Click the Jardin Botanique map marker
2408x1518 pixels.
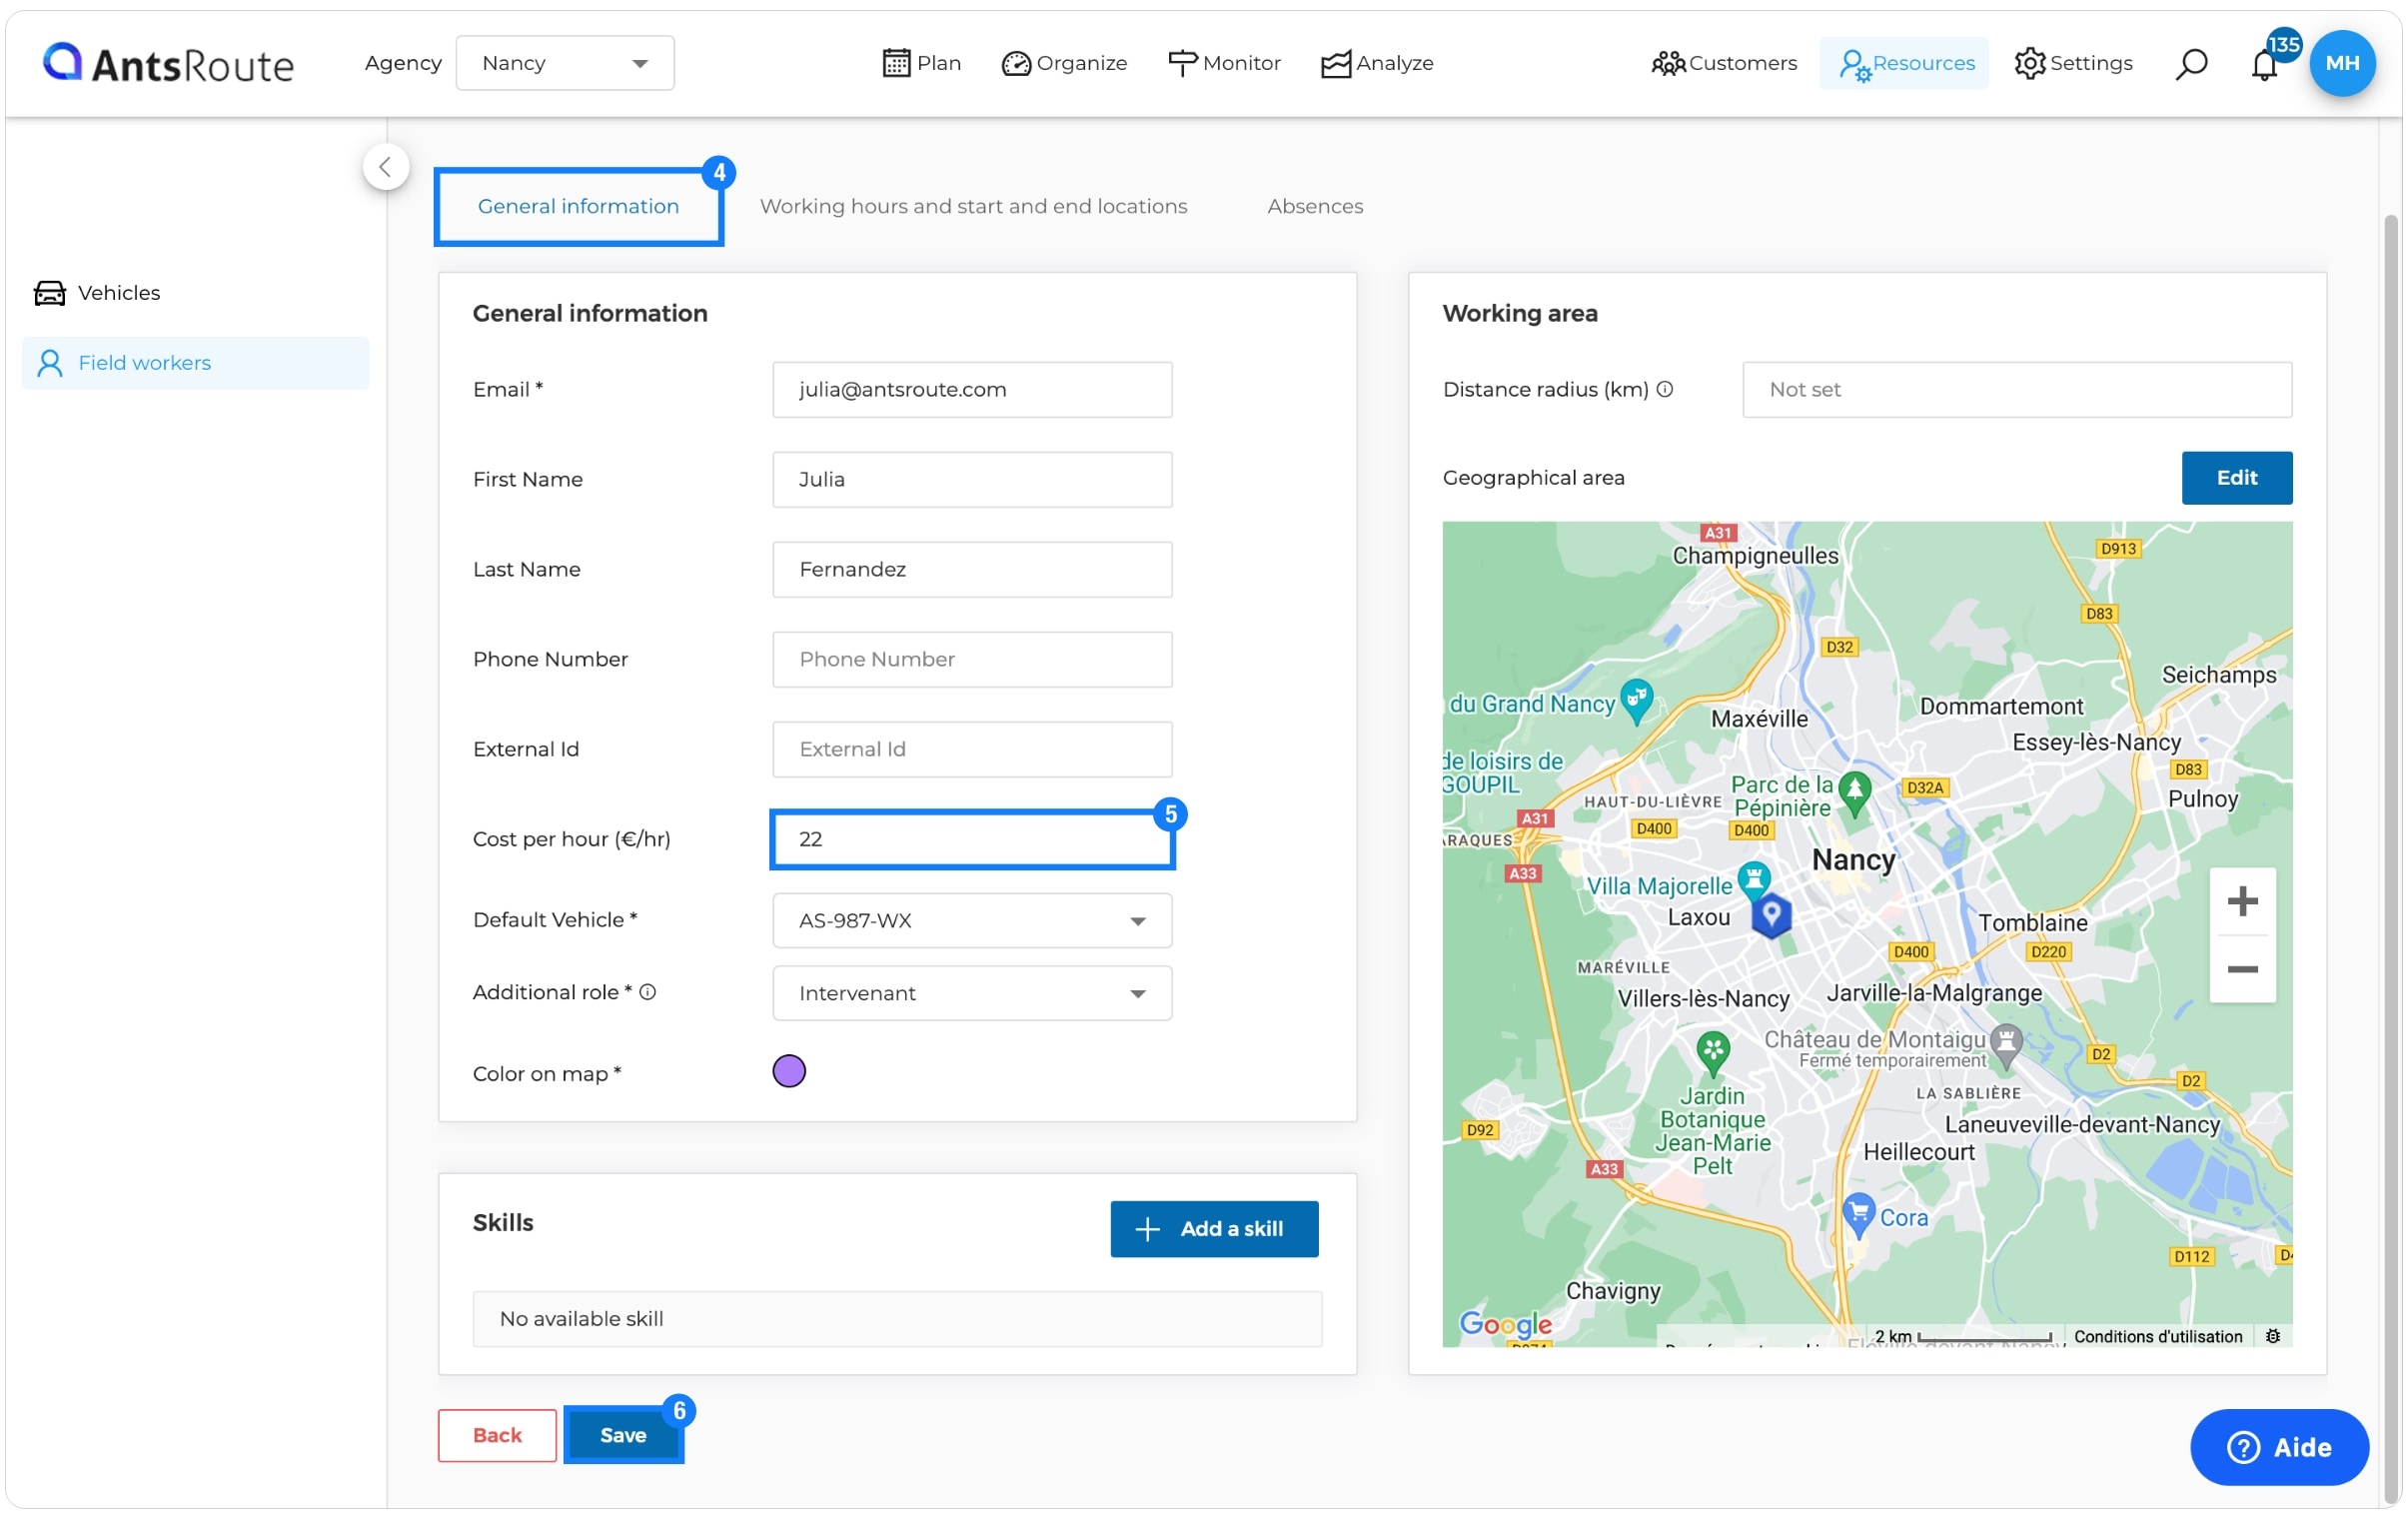click(1714, 1055)
